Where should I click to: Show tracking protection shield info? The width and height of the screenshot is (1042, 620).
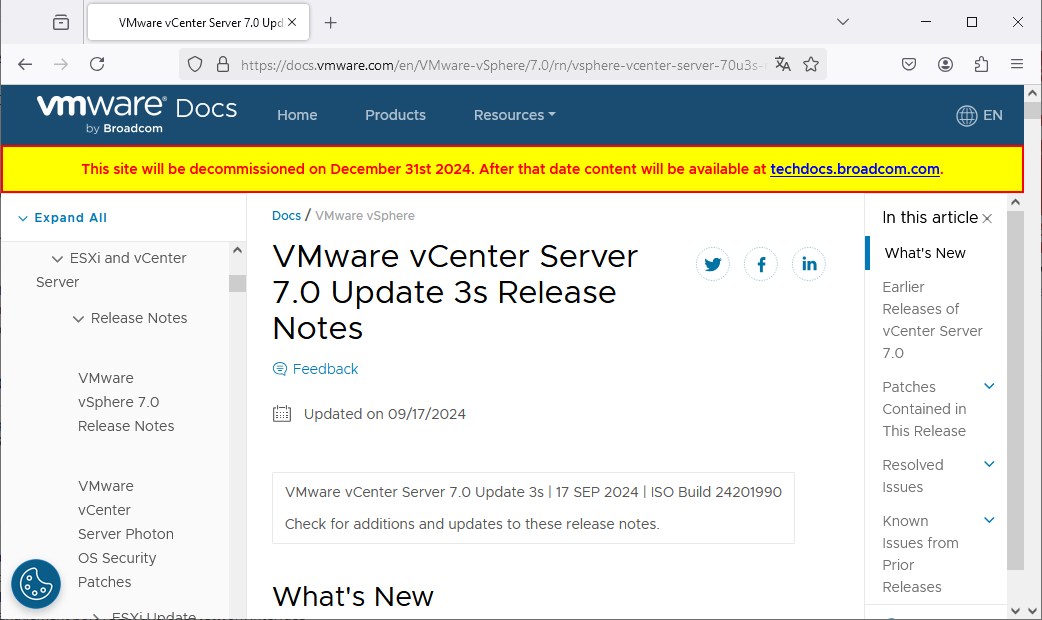coord(195,64)
